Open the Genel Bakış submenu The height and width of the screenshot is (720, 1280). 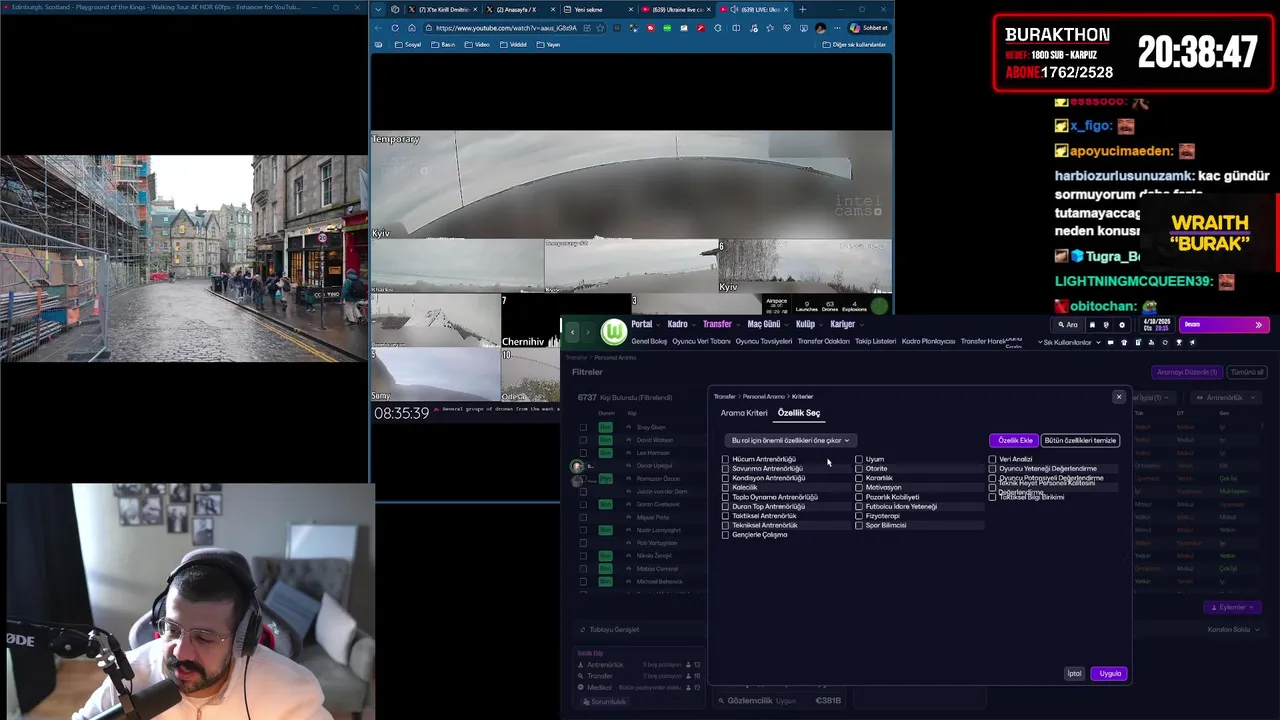pyautogui.click(x=649, y=341)
